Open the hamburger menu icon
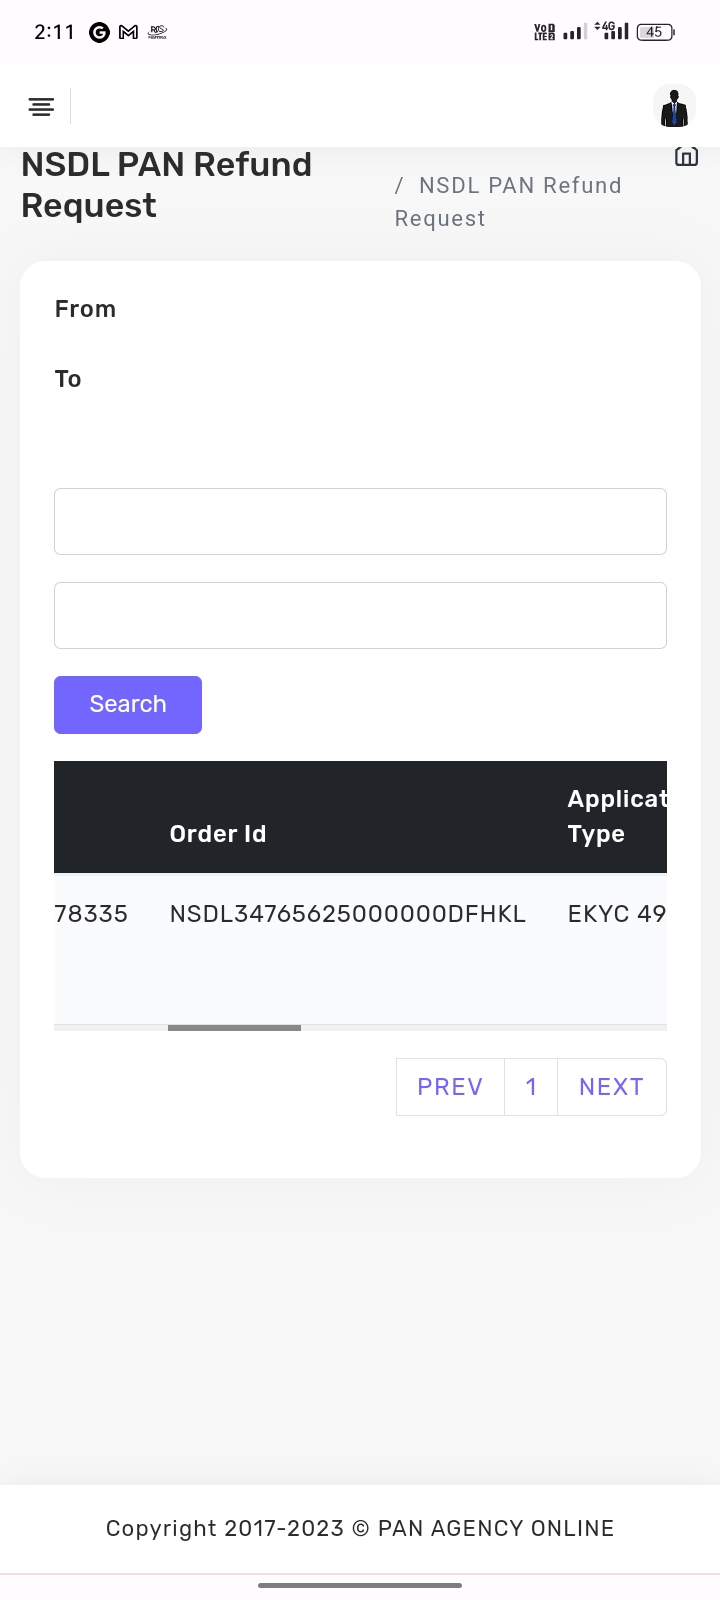The width and height of the screenshot is (720, 1600). point(41,107)
